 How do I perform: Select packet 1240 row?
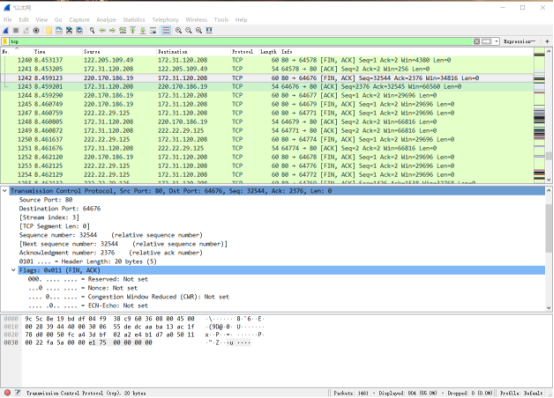pos(267,60)
